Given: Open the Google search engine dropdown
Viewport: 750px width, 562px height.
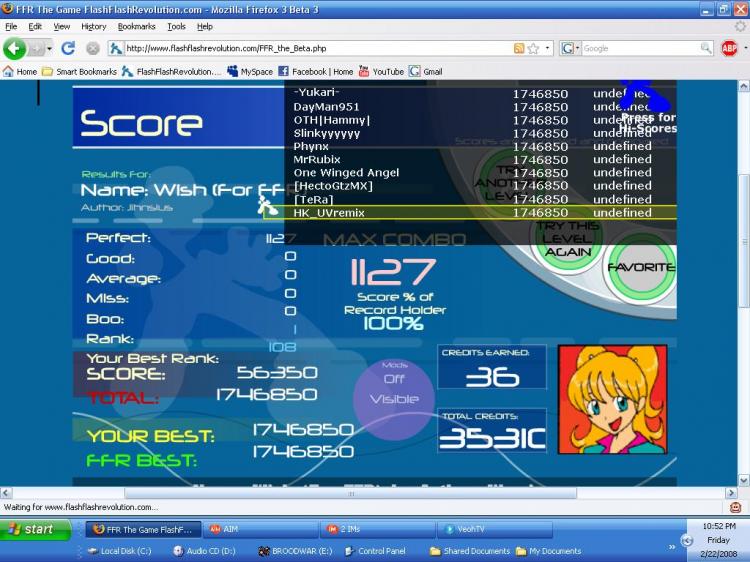Looking at the screenshot, I should point(572,48).
